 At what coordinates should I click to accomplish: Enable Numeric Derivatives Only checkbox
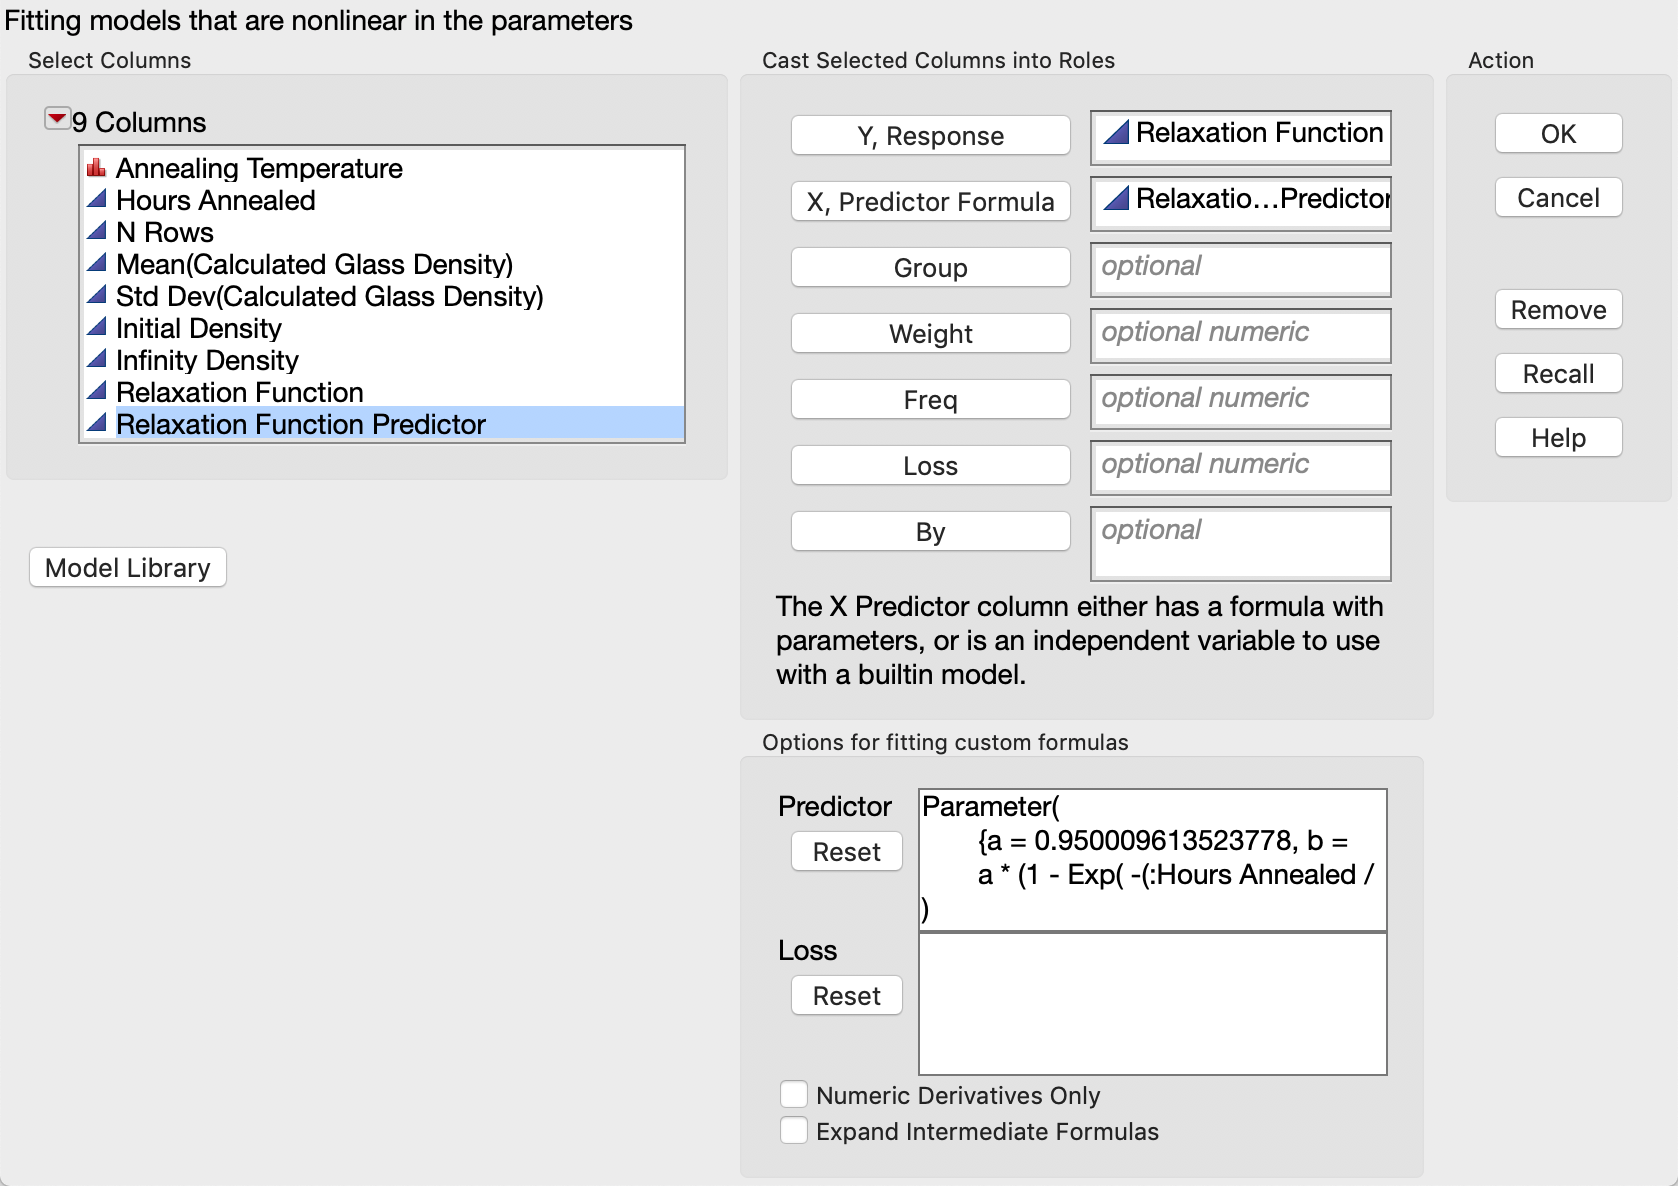coord(794,1095)
